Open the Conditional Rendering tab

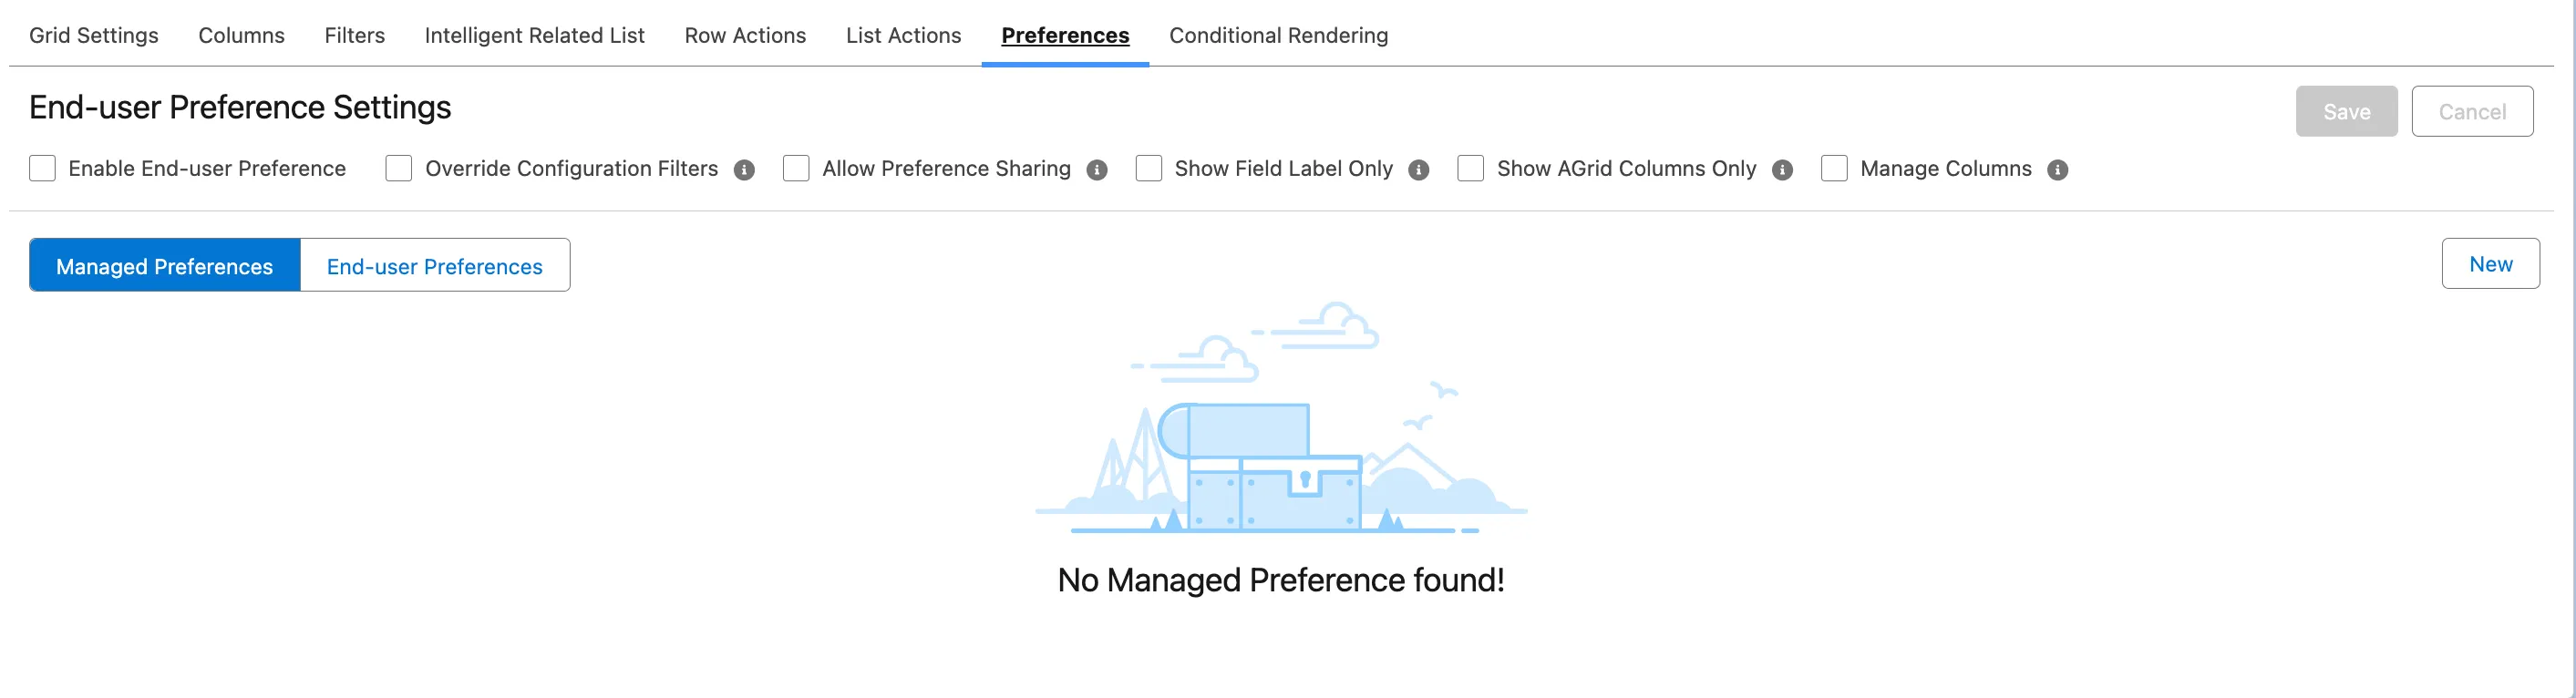1278,35
